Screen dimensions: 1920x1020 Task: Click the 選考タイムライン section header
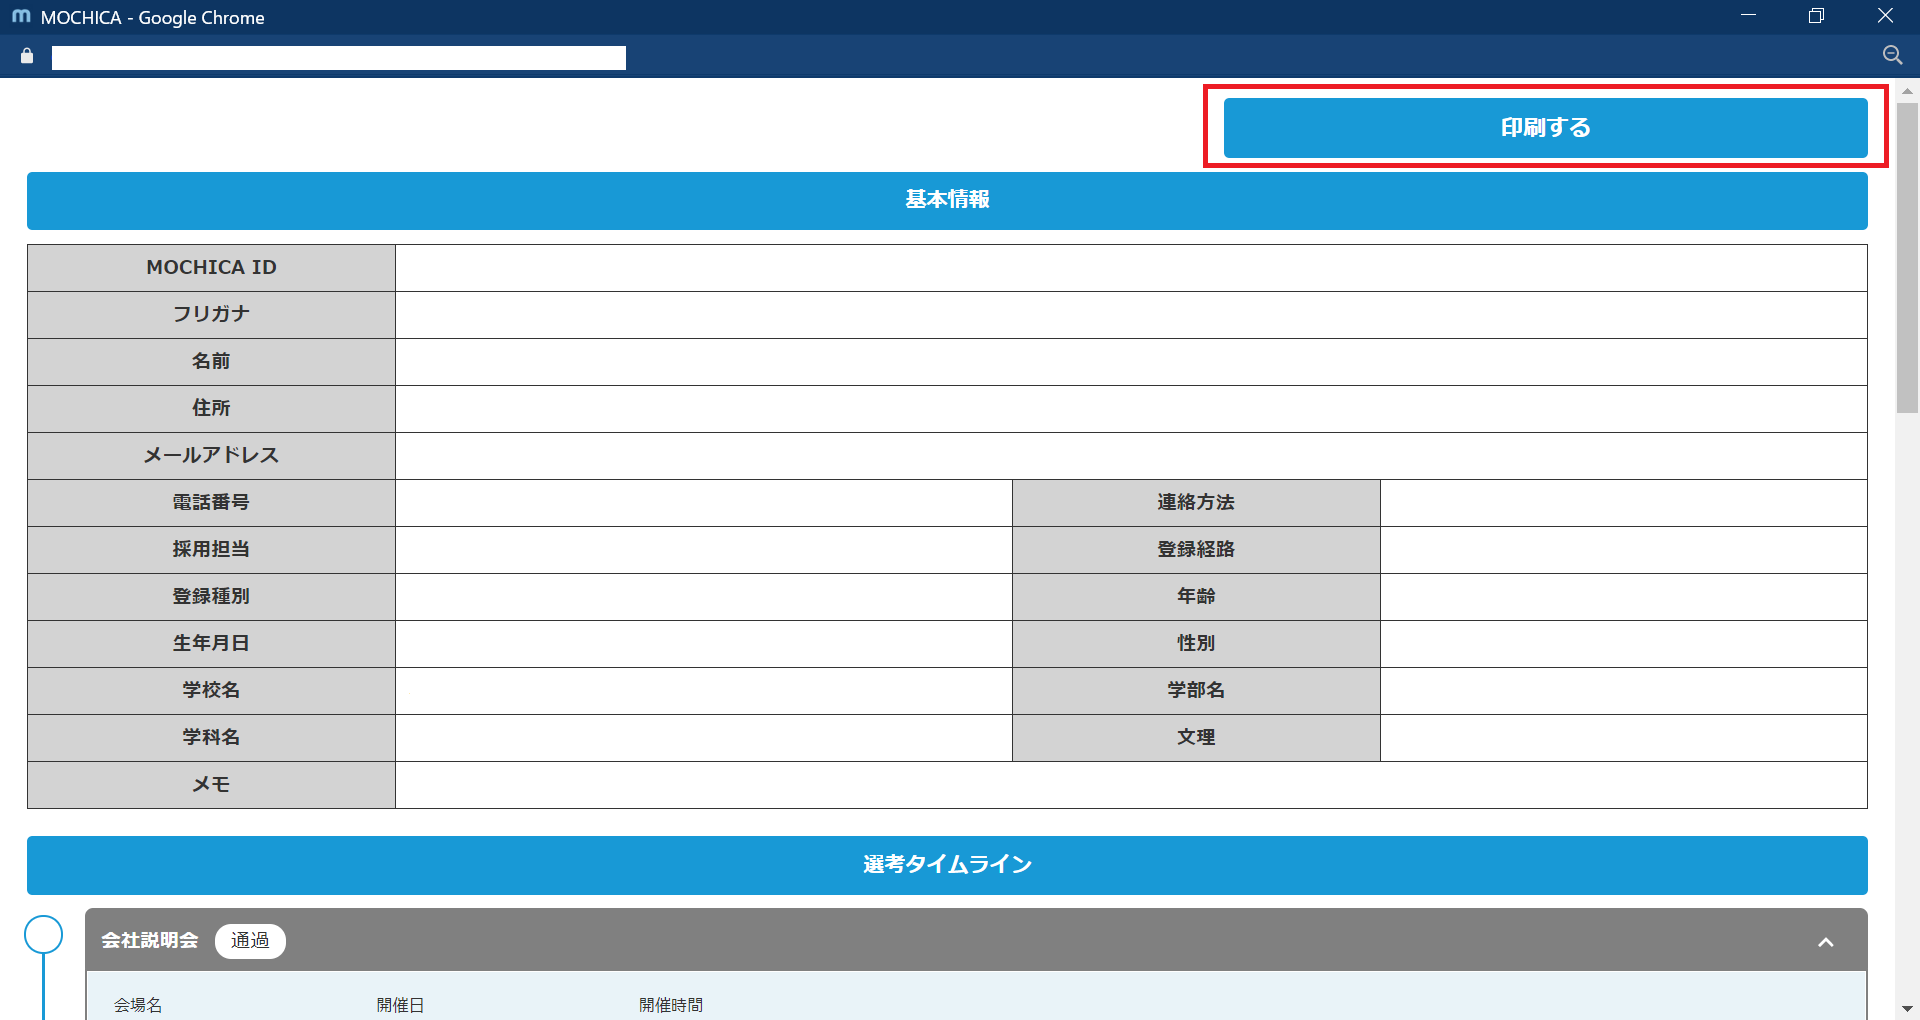tap(946, 865)
